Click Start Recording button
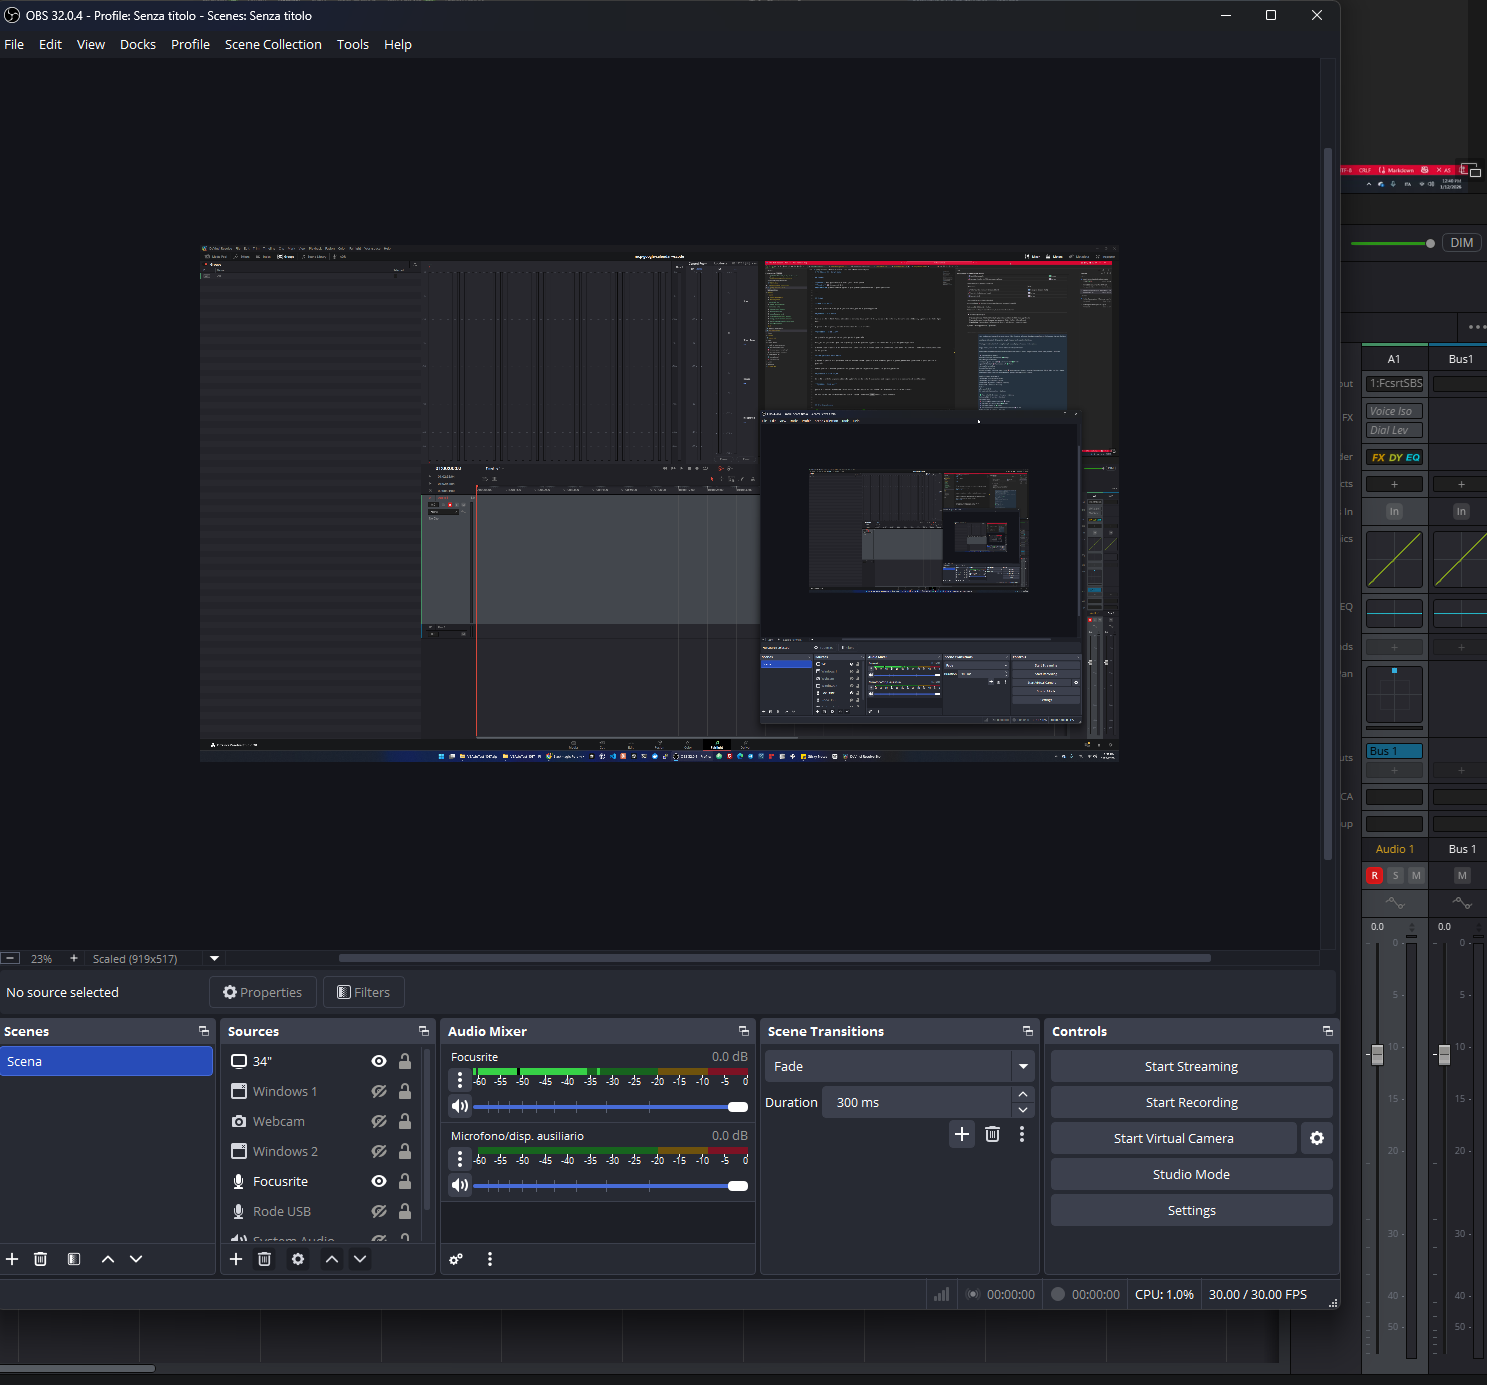1487x1385 pixels. tap(1191, 1102)
